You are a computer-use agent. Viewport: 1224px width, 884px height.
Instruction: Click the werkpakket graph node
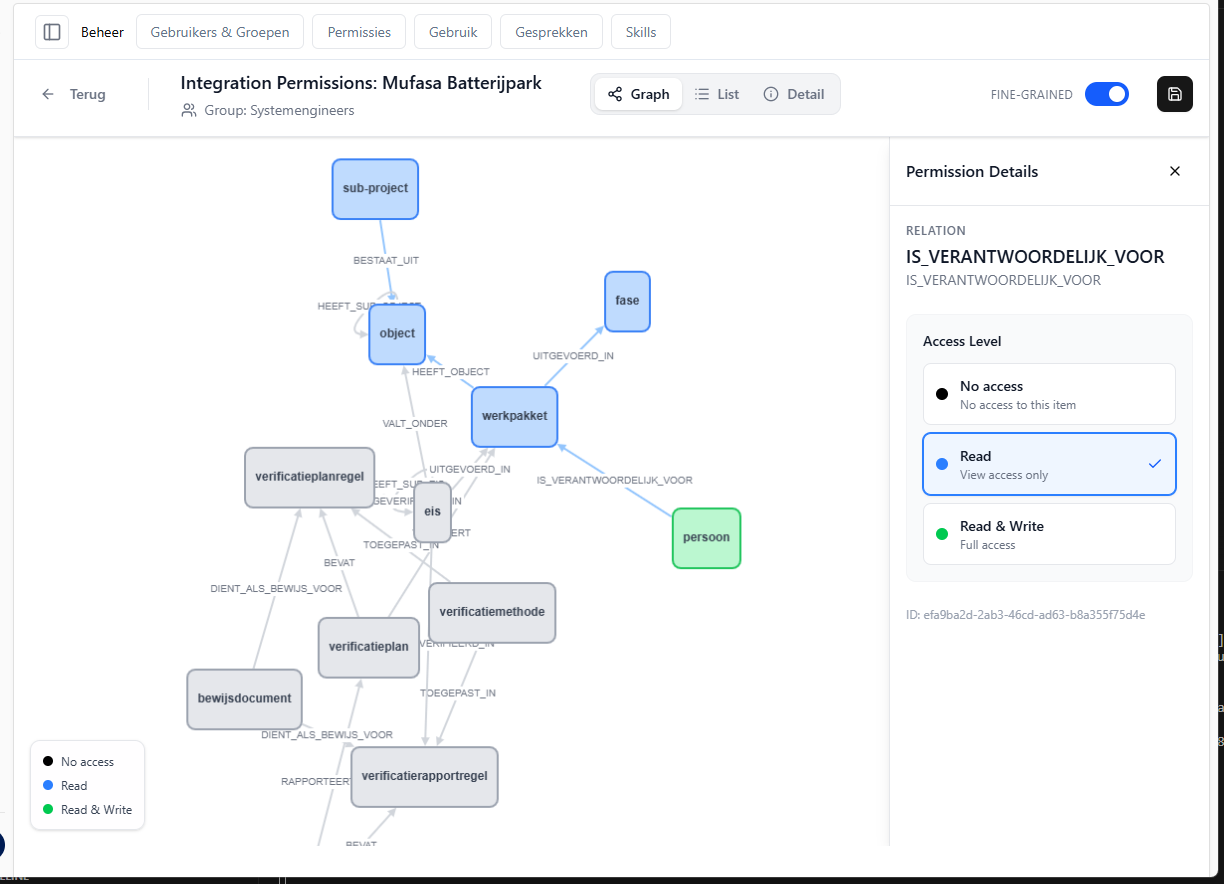tap(514, 416)
